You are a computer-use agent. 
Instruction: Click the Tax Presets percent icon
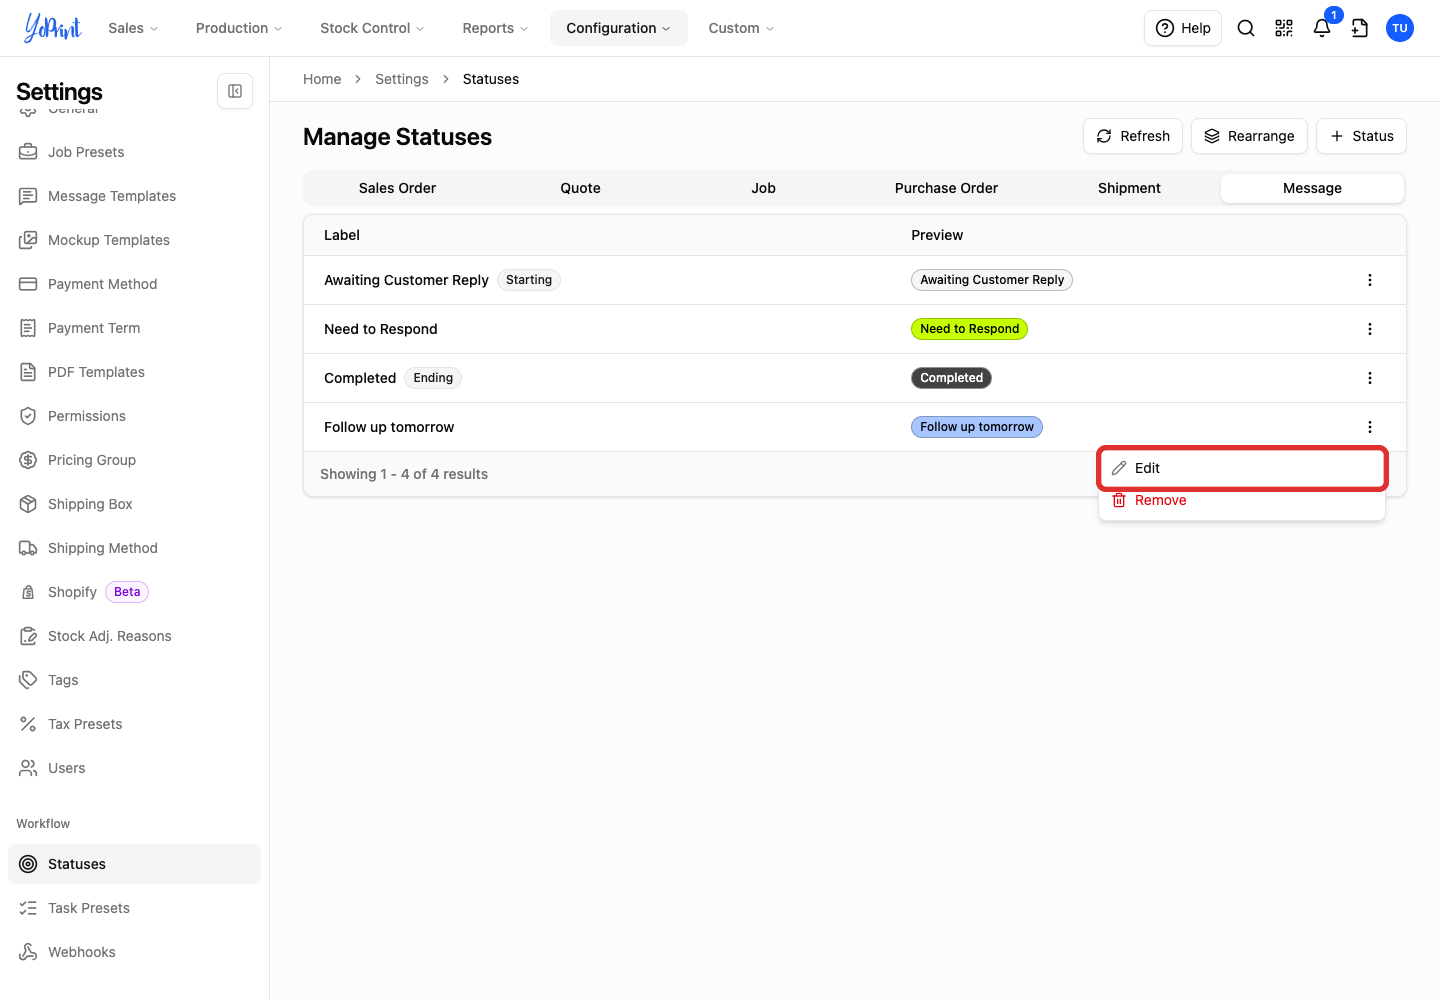click(28, 724)
